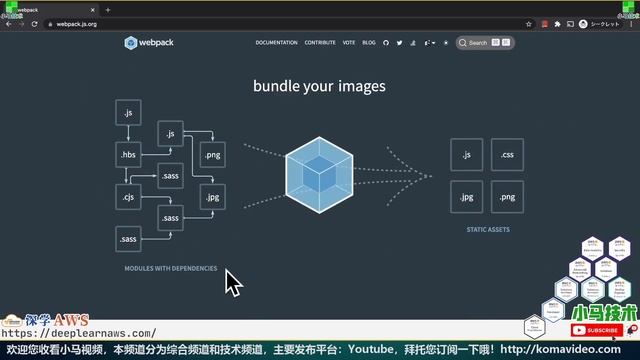Open the DOCUMENTATION menu item
The width and height of the screenshot is (640, 360).
276,42
